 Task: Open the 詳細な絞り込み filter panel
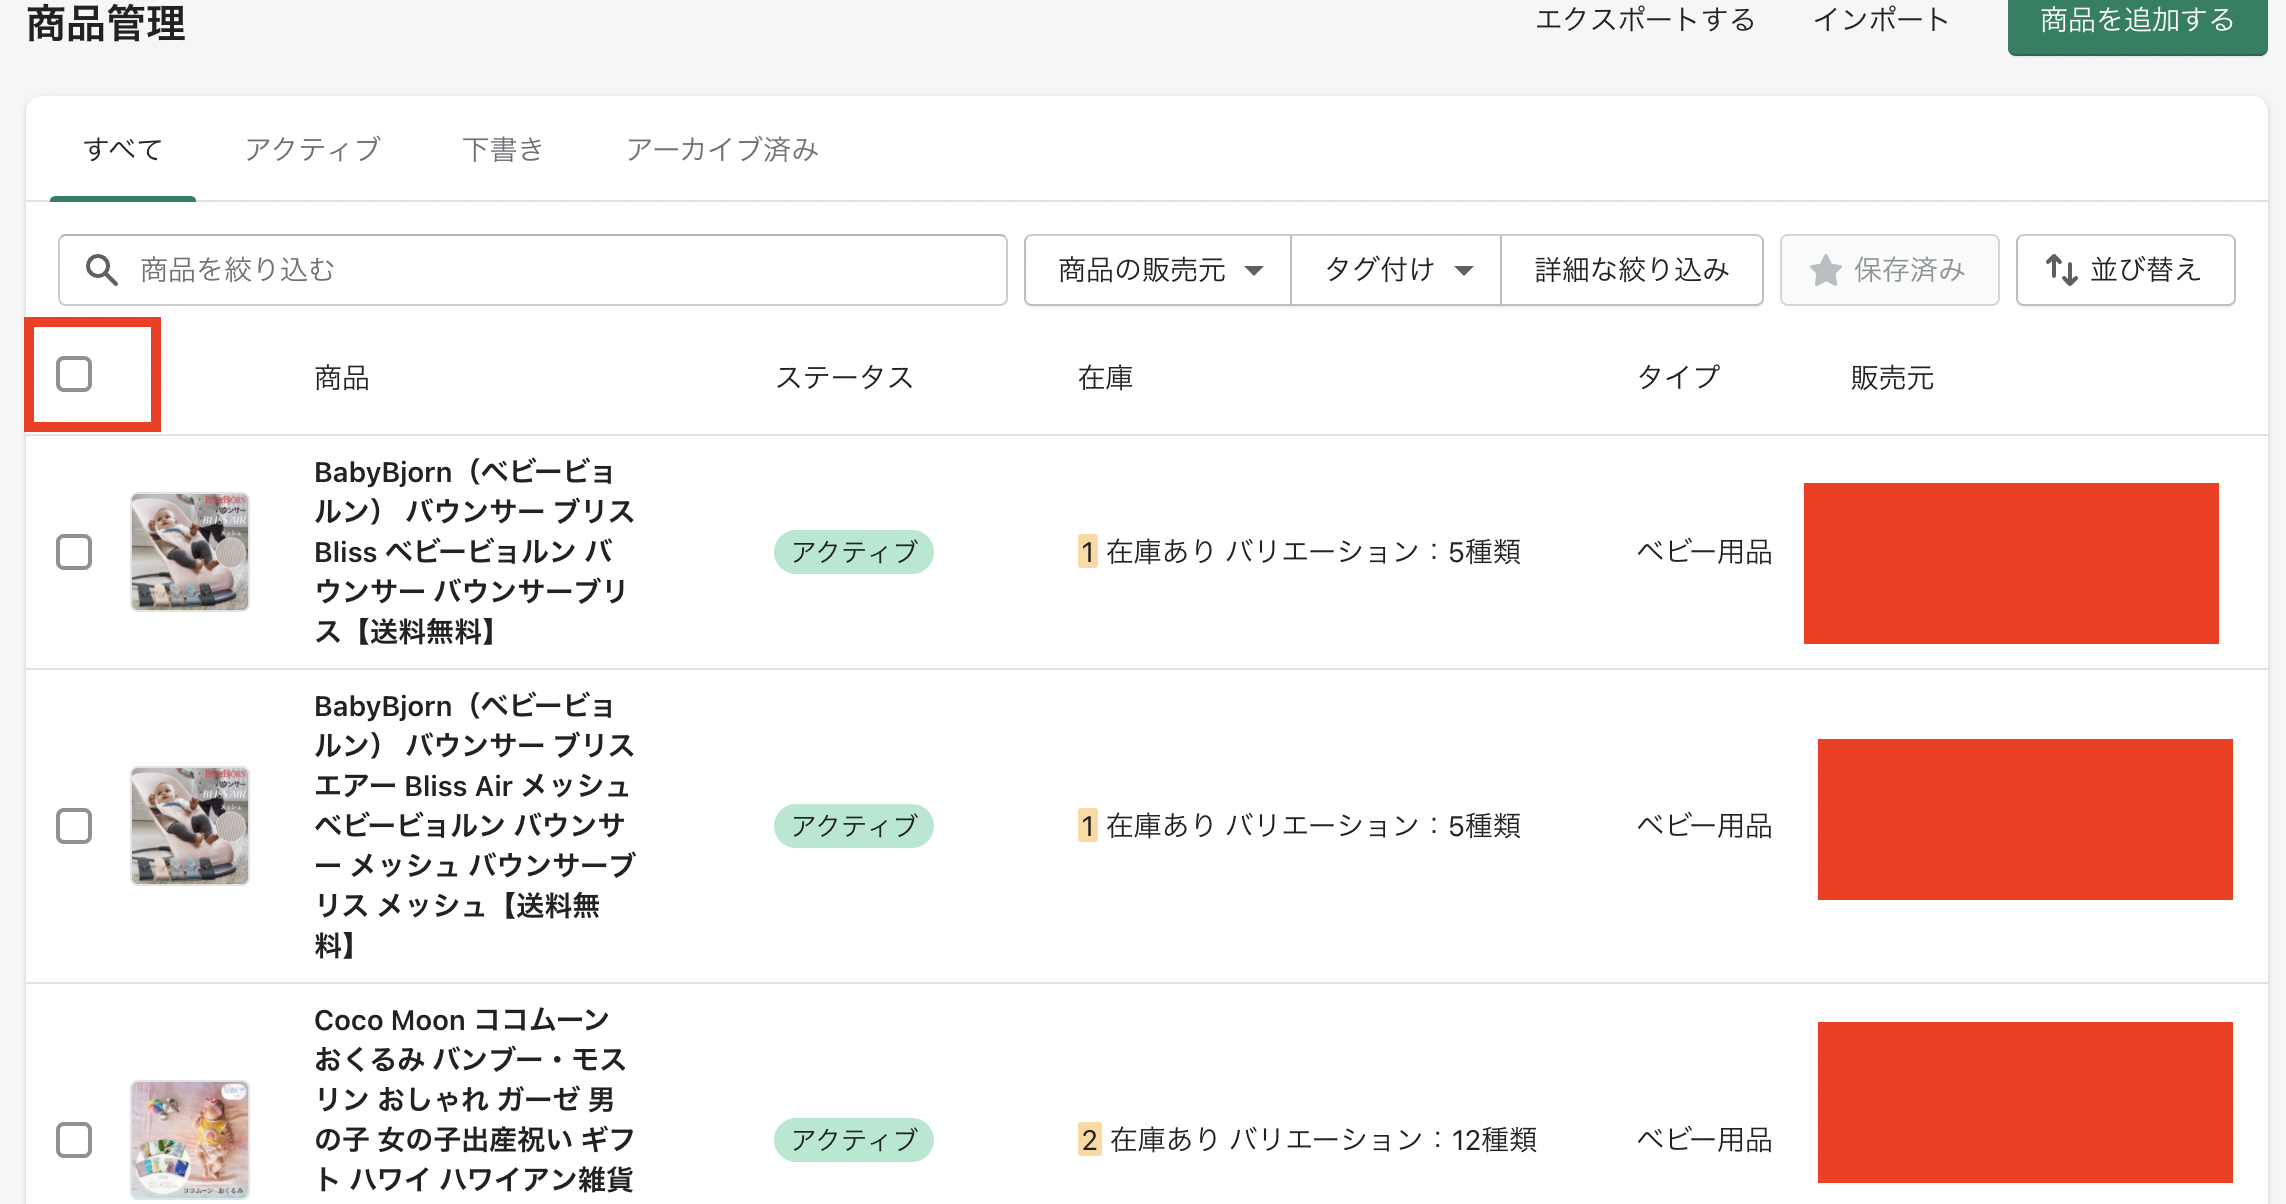click(x=1631, y=270)
